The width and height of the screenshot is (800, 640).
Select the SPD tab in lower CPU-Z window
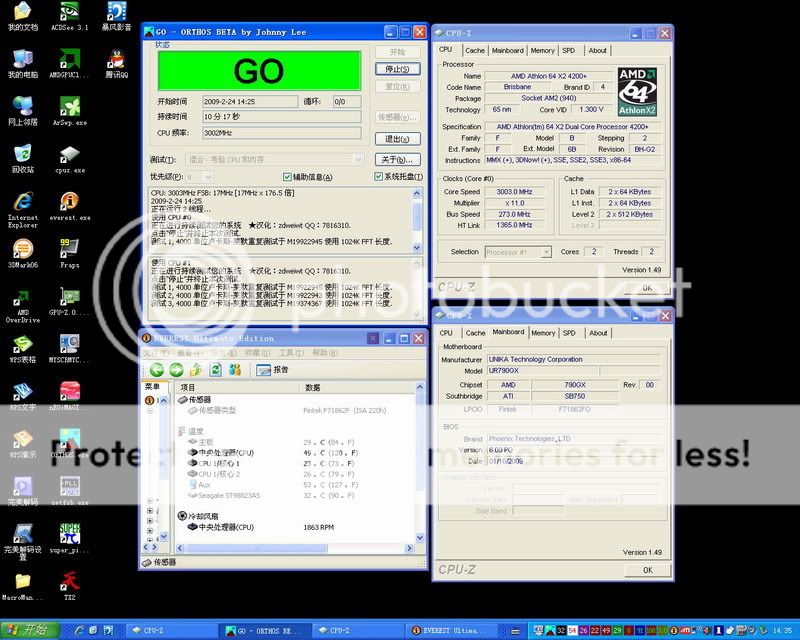[568, 333]
